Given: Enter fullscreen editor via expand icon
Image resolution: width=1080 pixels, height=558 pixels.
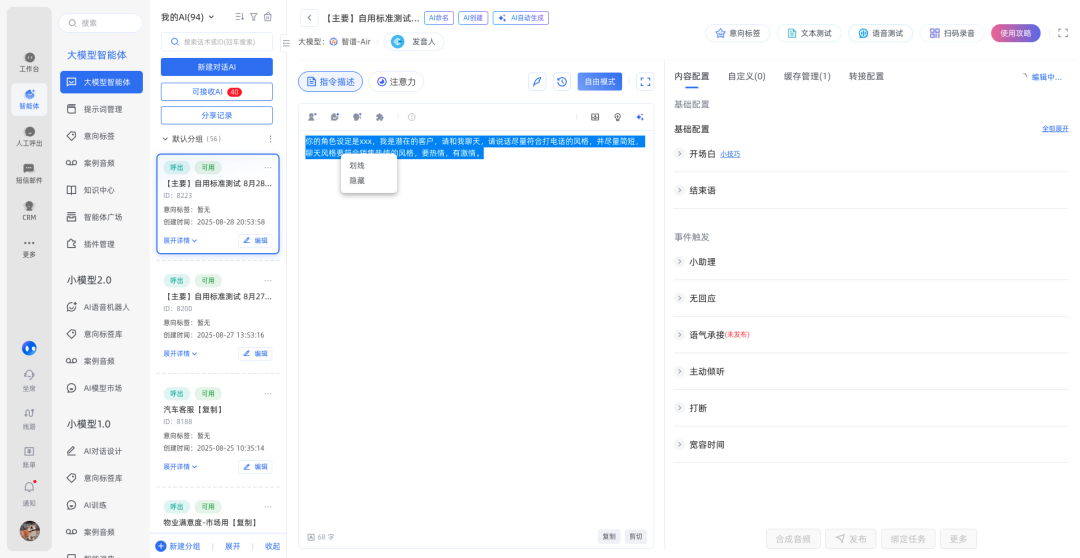Looking at the screenshot, I should click(645, 82).
